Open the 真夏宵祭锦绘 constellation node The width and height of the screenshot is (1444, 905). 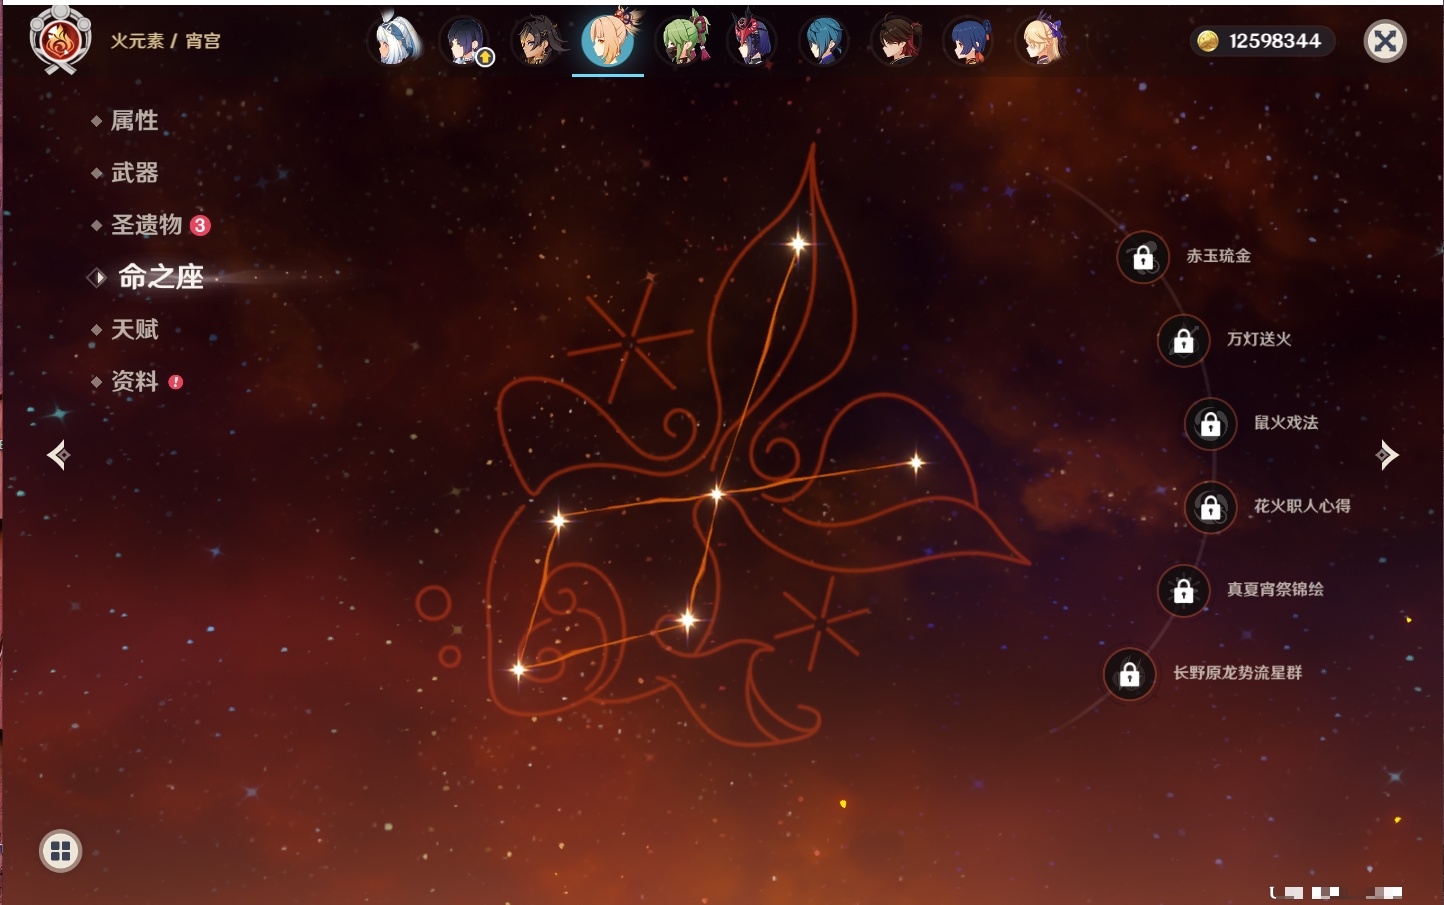1183,591
